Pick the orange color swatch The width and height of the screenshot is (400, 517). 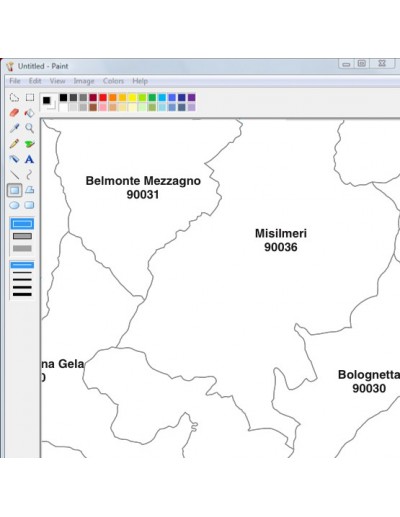pos(113,97)
